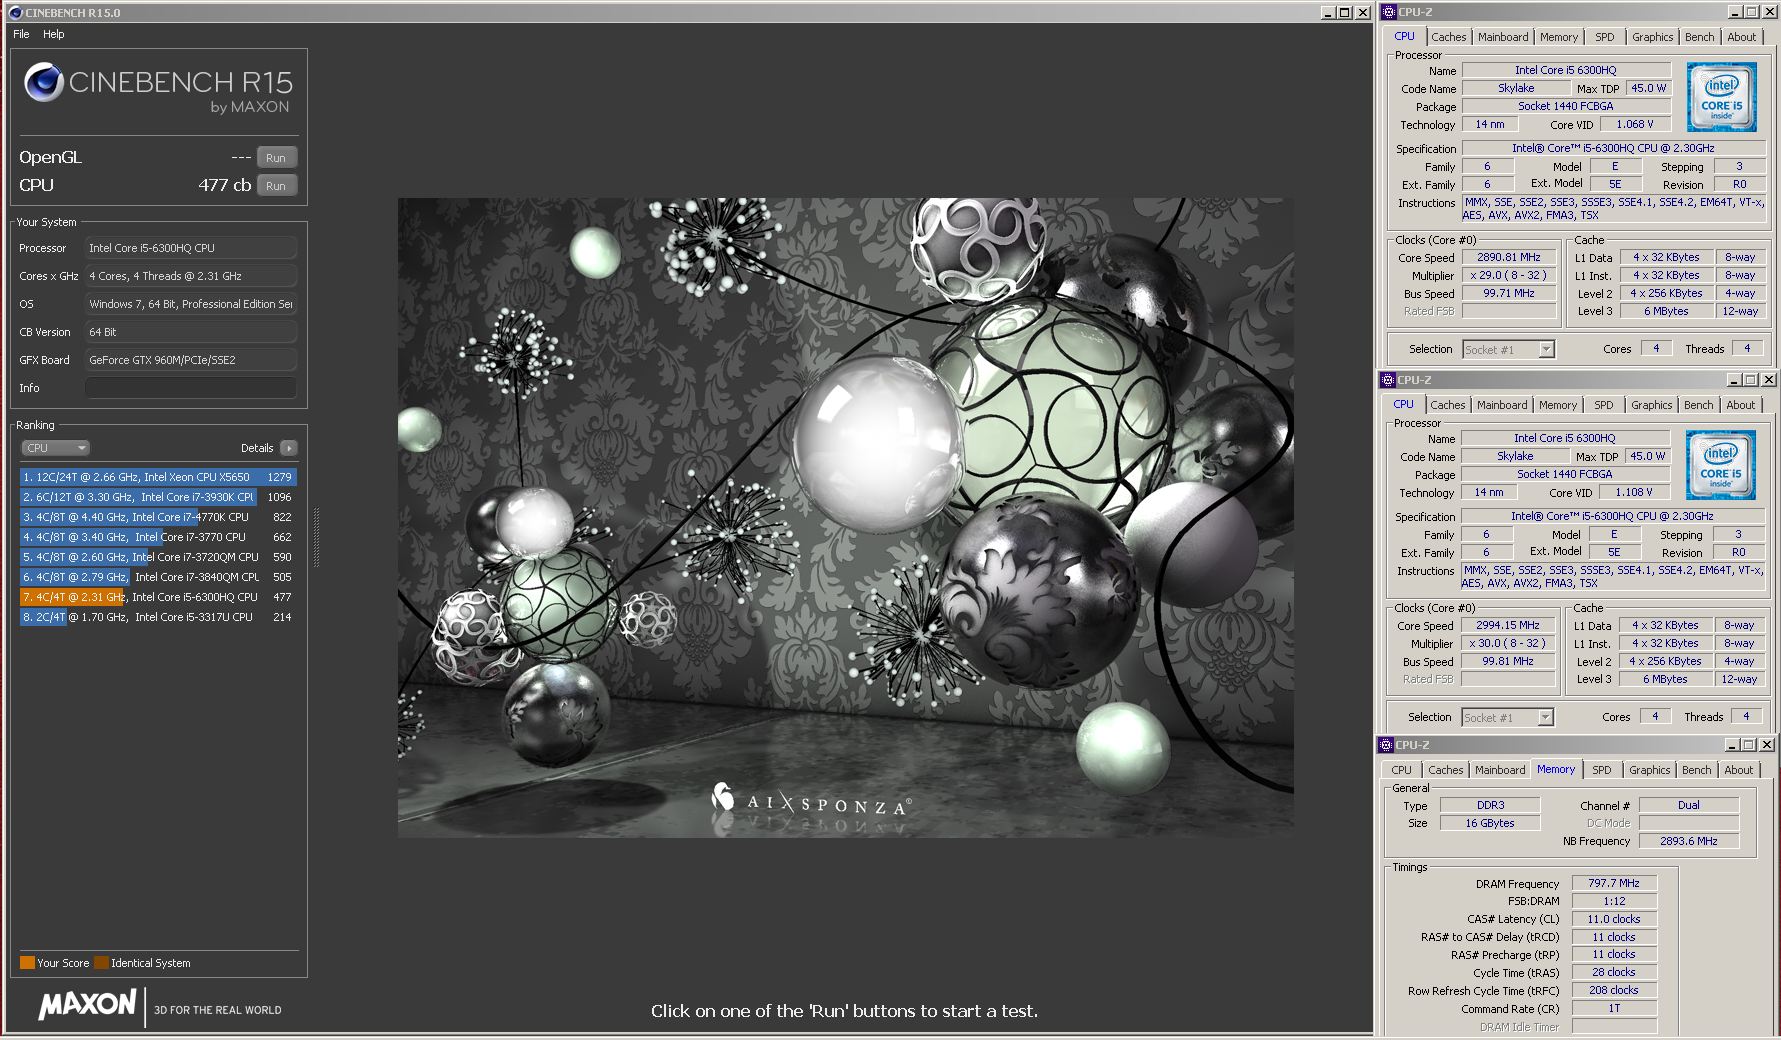1781x1040 pixels.
Task: Click the brown Identical System legend swatch
Action: pyautogui.click(x=101, y=963)
